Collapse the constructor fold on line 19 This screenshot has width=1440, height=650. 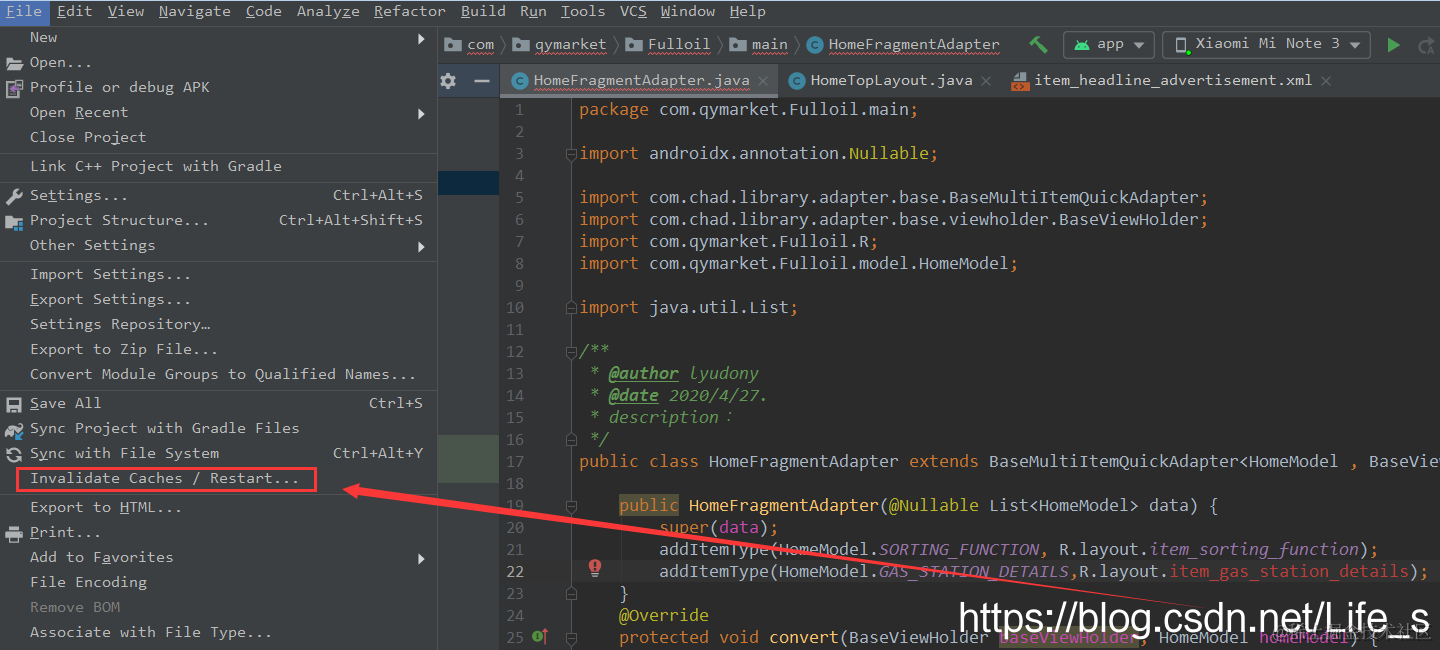[571, 506]
